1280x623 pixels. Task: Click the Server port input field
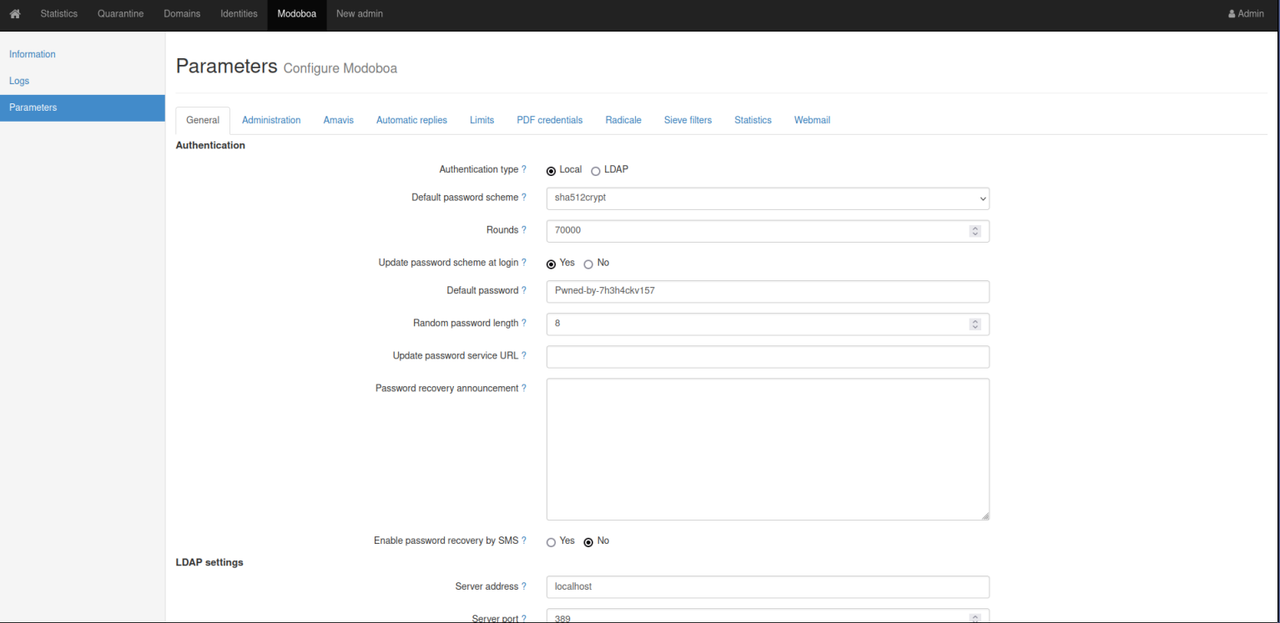click(x=768, y=616)
